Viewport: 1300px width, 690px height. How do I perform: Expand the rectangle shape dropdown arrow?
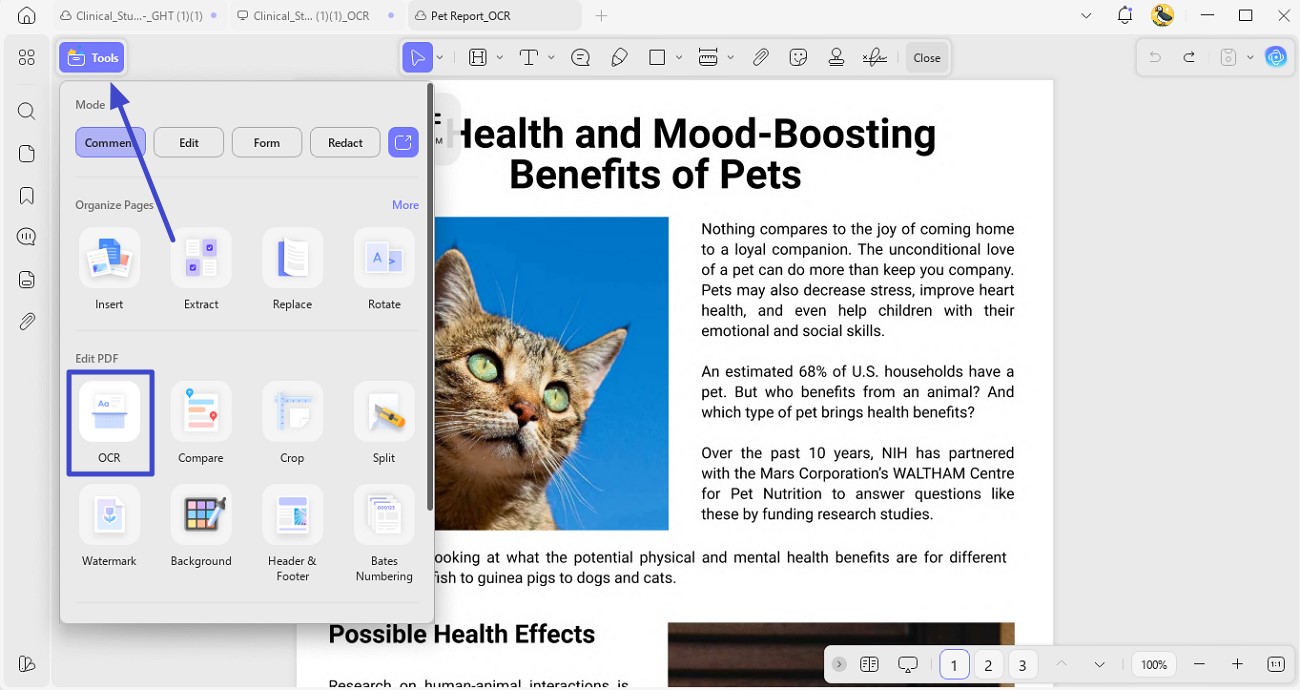(x=679, y=57)
